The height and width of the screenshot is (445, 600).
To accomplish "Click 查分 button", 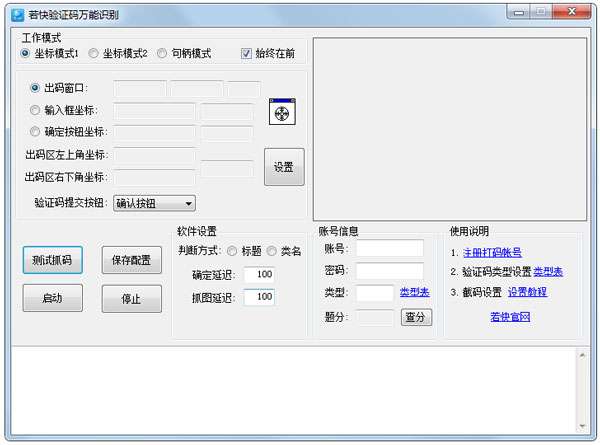I will 416,317.
